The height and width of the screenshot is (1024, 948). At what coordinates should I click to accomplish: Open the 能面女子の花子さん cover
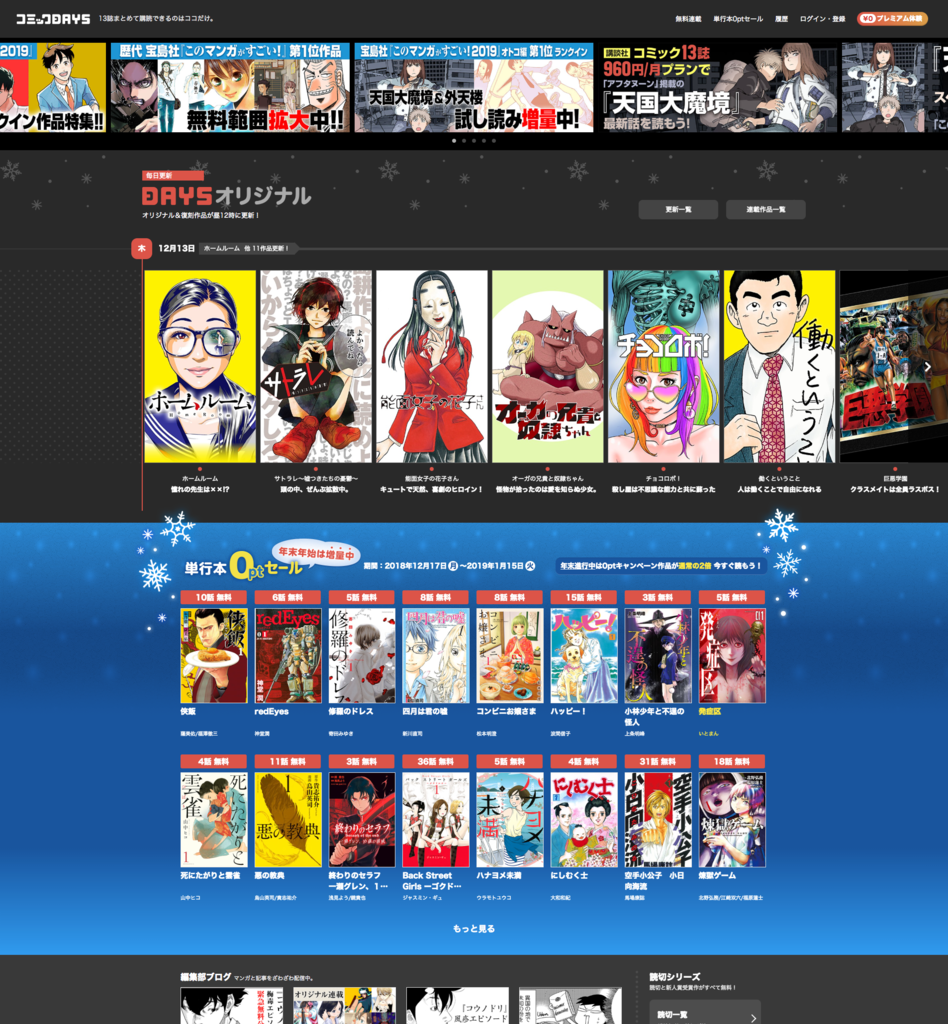point(432,366)
